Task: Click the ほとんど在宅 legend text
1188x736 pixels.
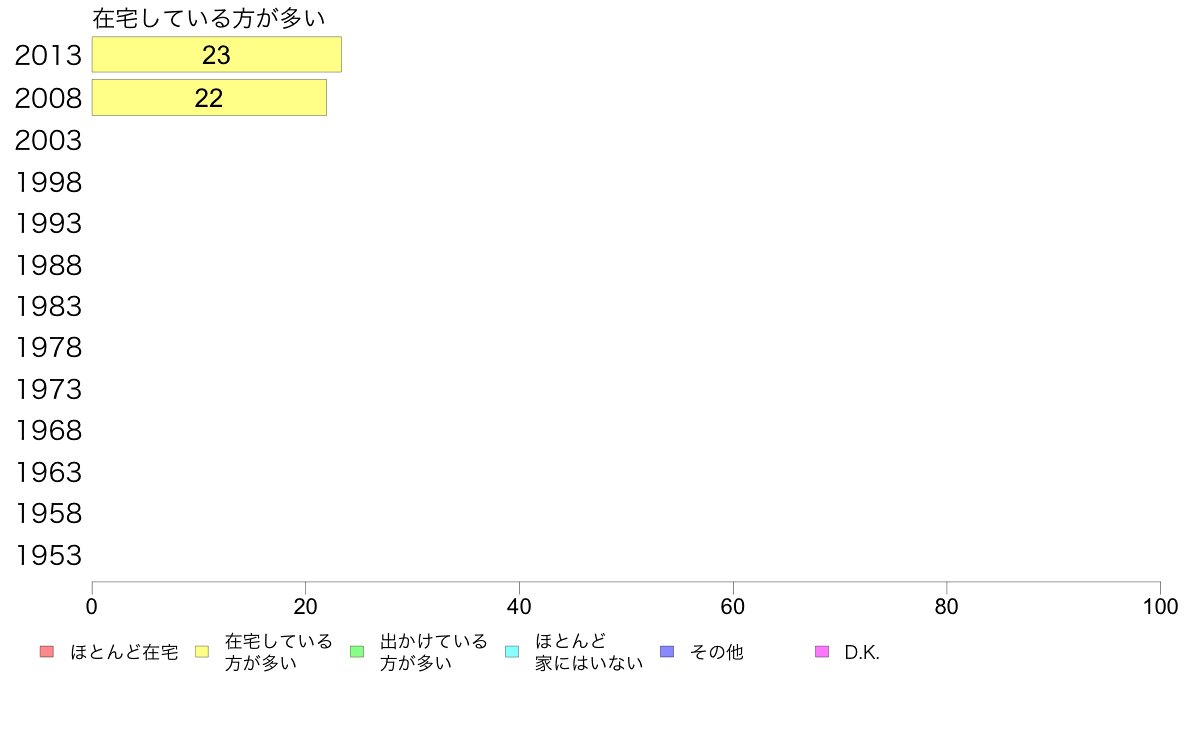Action: coord(124,653)
